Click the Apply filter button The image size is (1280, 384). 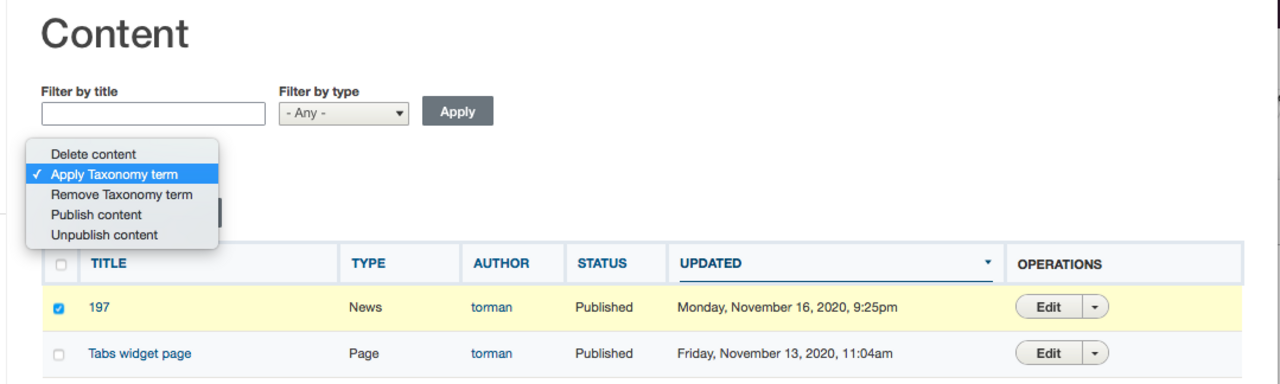click(x=458, y=111)
